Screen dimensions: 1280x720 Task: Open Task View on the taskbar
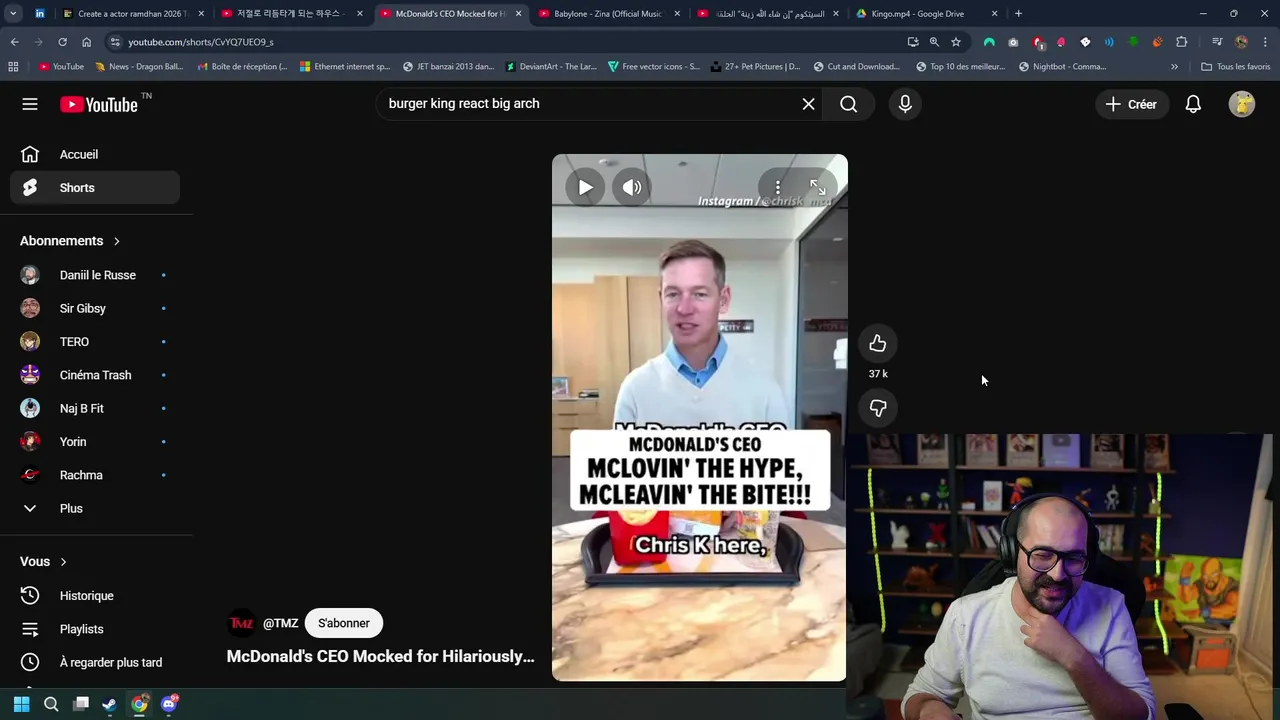pyautogui.click(x=81, y=704)
